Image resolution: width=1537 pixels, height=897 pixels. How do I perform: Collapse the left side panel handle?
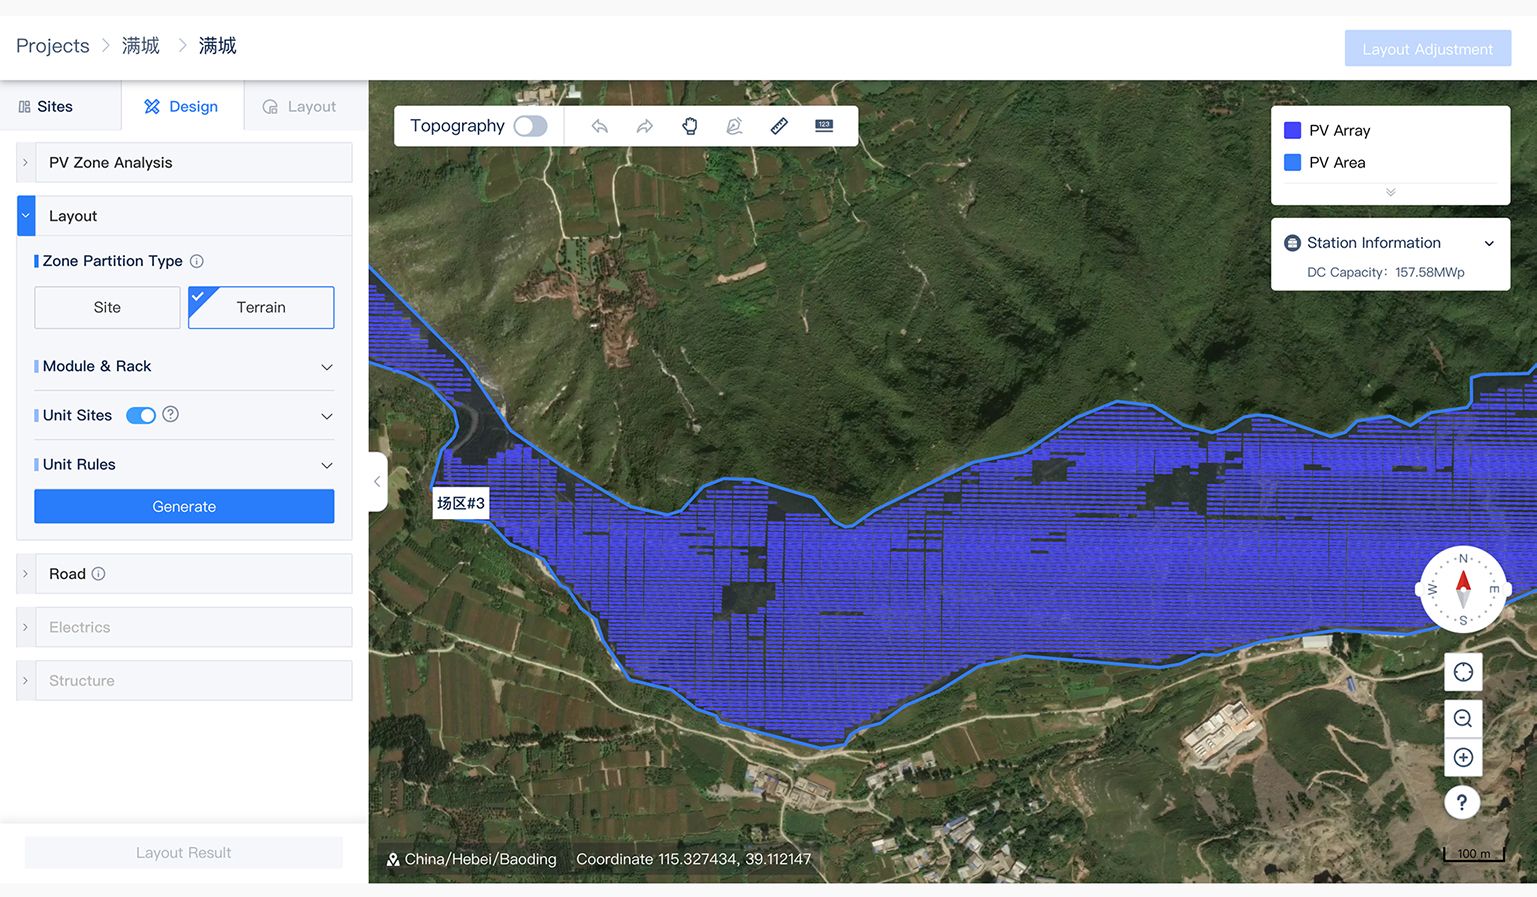coord(377,482)
